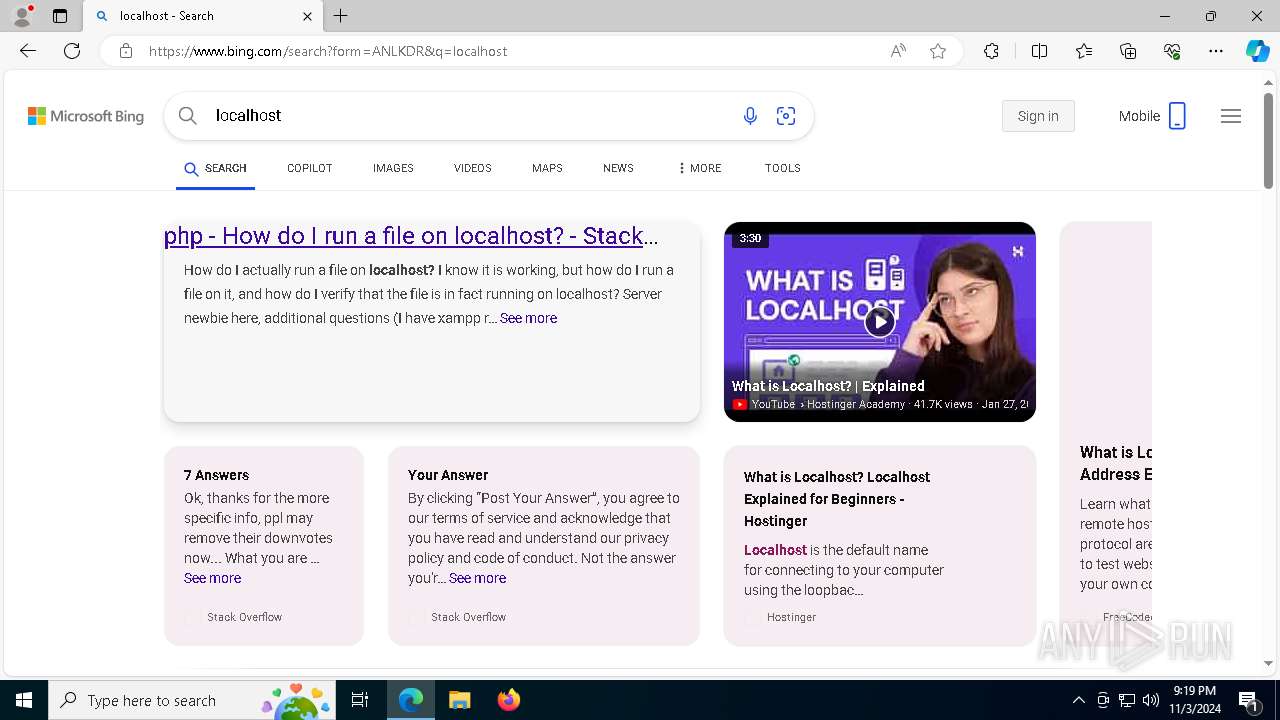Switch to the MAPS tab
Image resolution: width=1280 pixels, height=720 pixels.
tap(547, 168)
